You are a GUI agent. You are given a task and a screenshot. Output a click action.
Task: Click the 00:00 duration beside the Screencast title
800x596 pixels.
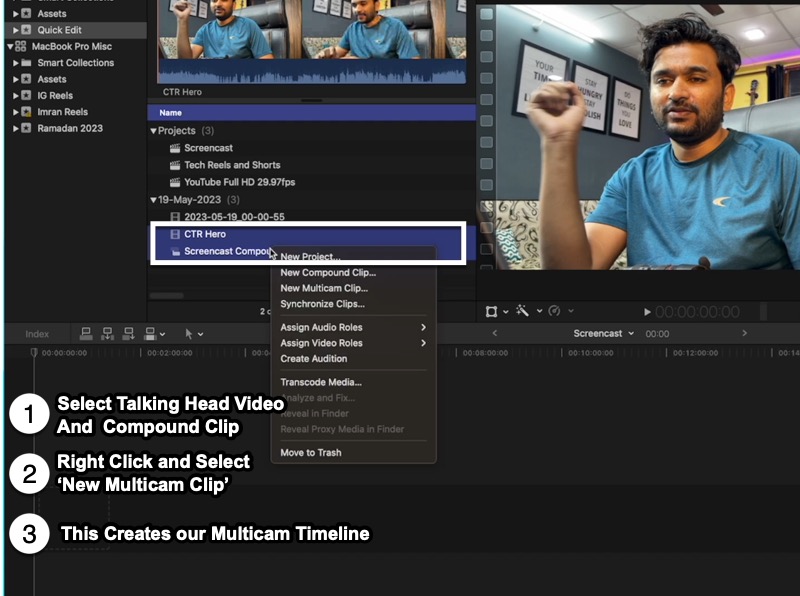[657, 334]
